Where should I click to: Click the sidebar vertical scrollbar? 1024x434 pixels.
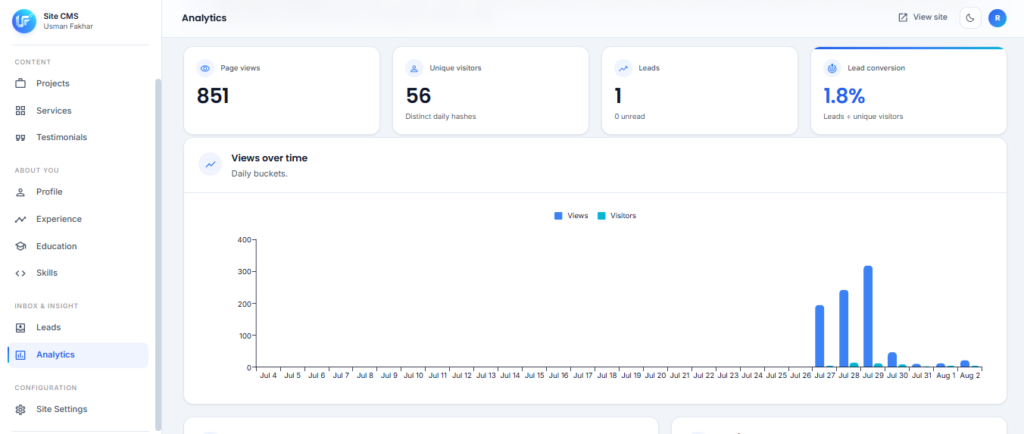point(158,255)
